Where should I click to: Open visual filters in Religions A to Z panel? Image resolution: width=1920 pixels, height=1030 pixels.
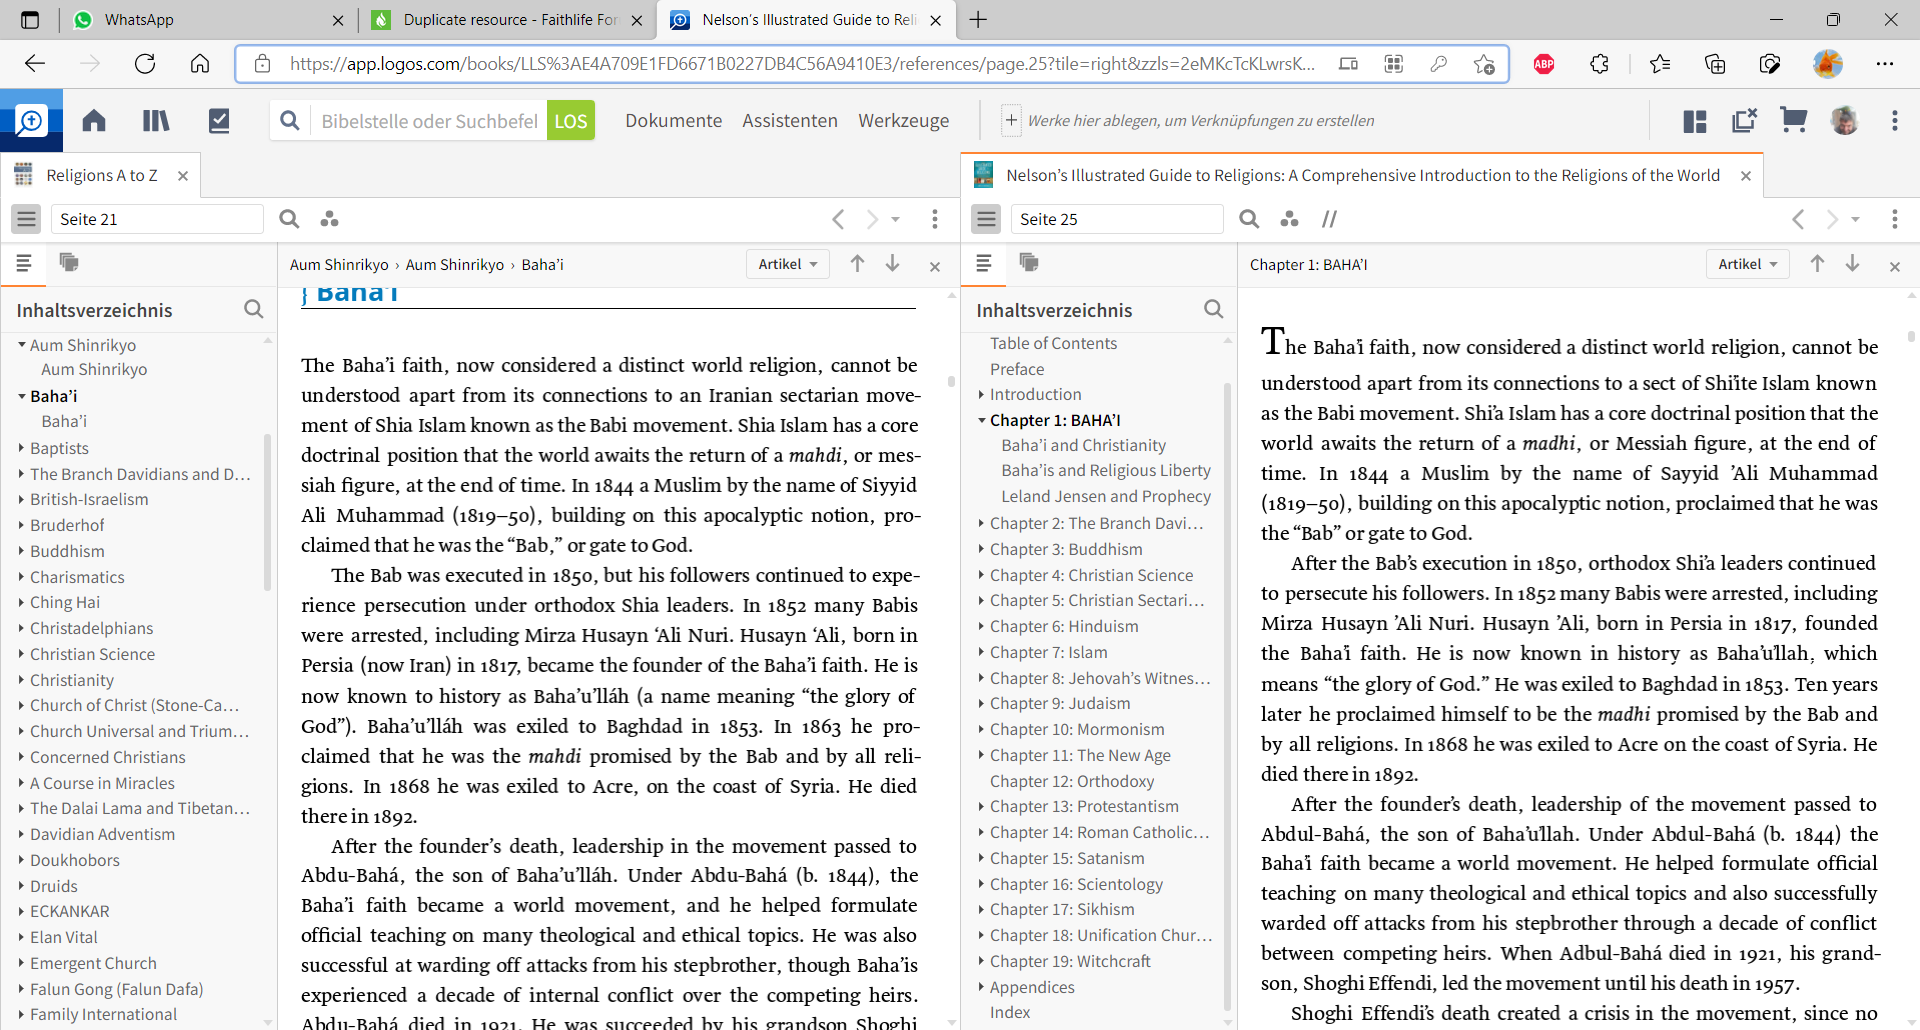point(329,219)
